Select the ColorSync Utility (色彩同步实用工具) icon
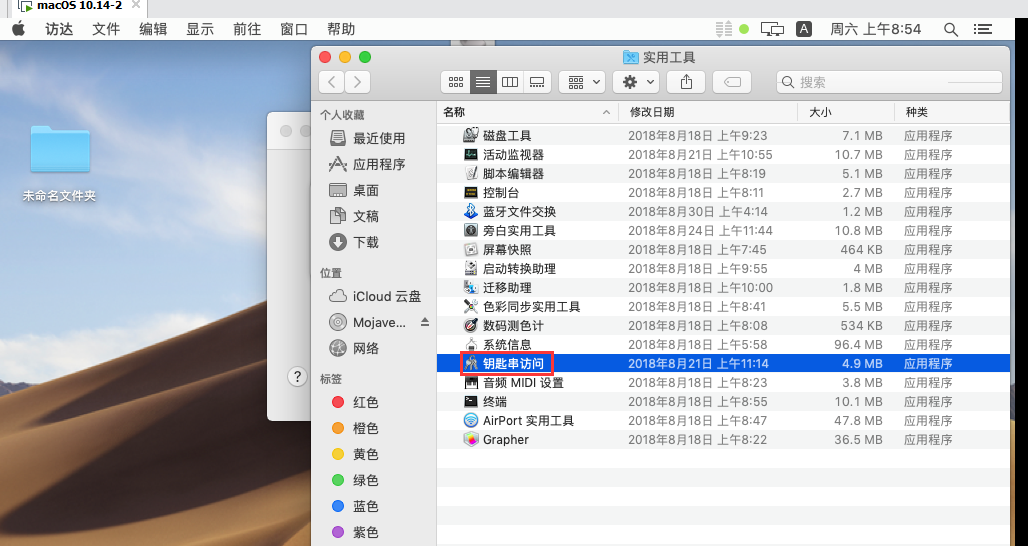The width and height of the screenshot is (1028, 546). pos(471,306)
